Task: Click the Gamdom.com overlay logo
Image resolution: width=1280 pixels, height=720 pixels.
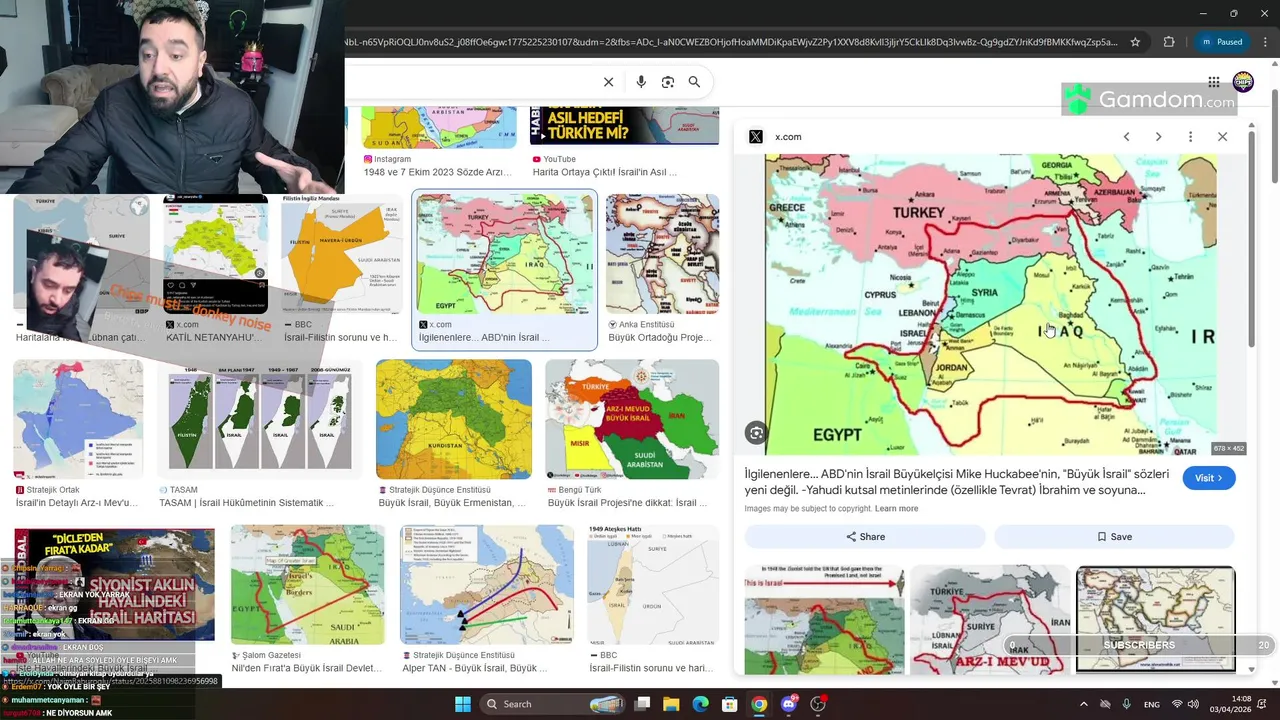Action: click(x=1150, y=99)
